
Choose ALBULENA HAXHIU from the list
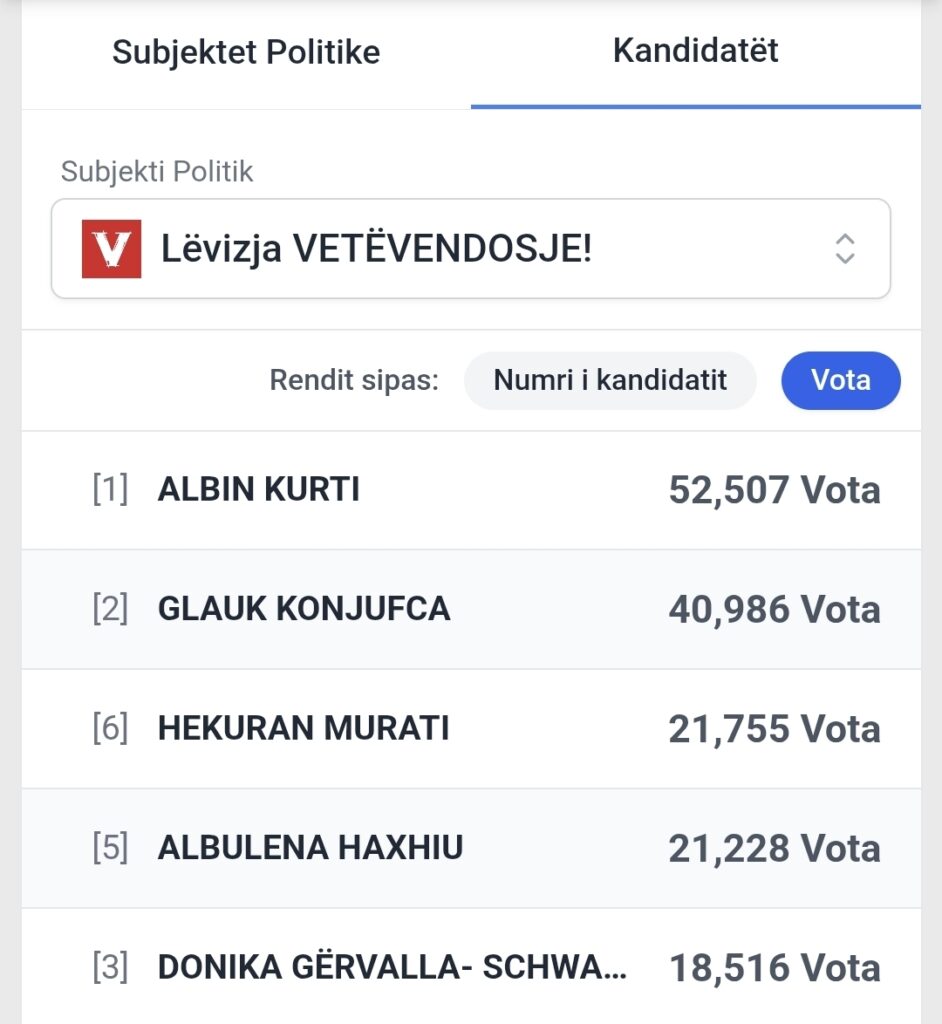click(x=310, y=848)
